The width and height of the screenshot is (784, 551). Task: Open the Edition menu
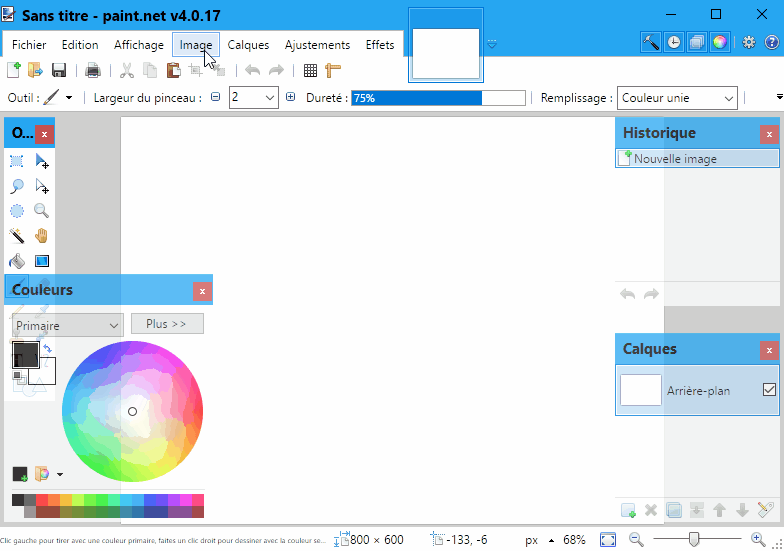(x=80, y=45)
